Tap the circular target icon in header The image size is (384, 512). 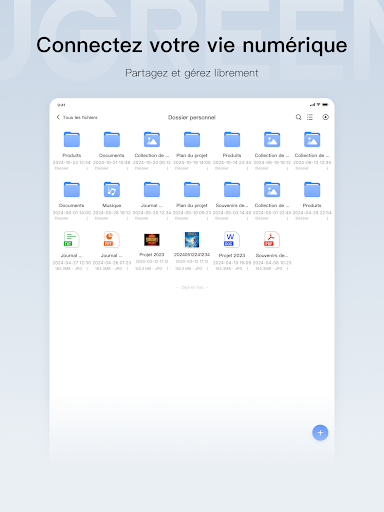tap(326, 117)
